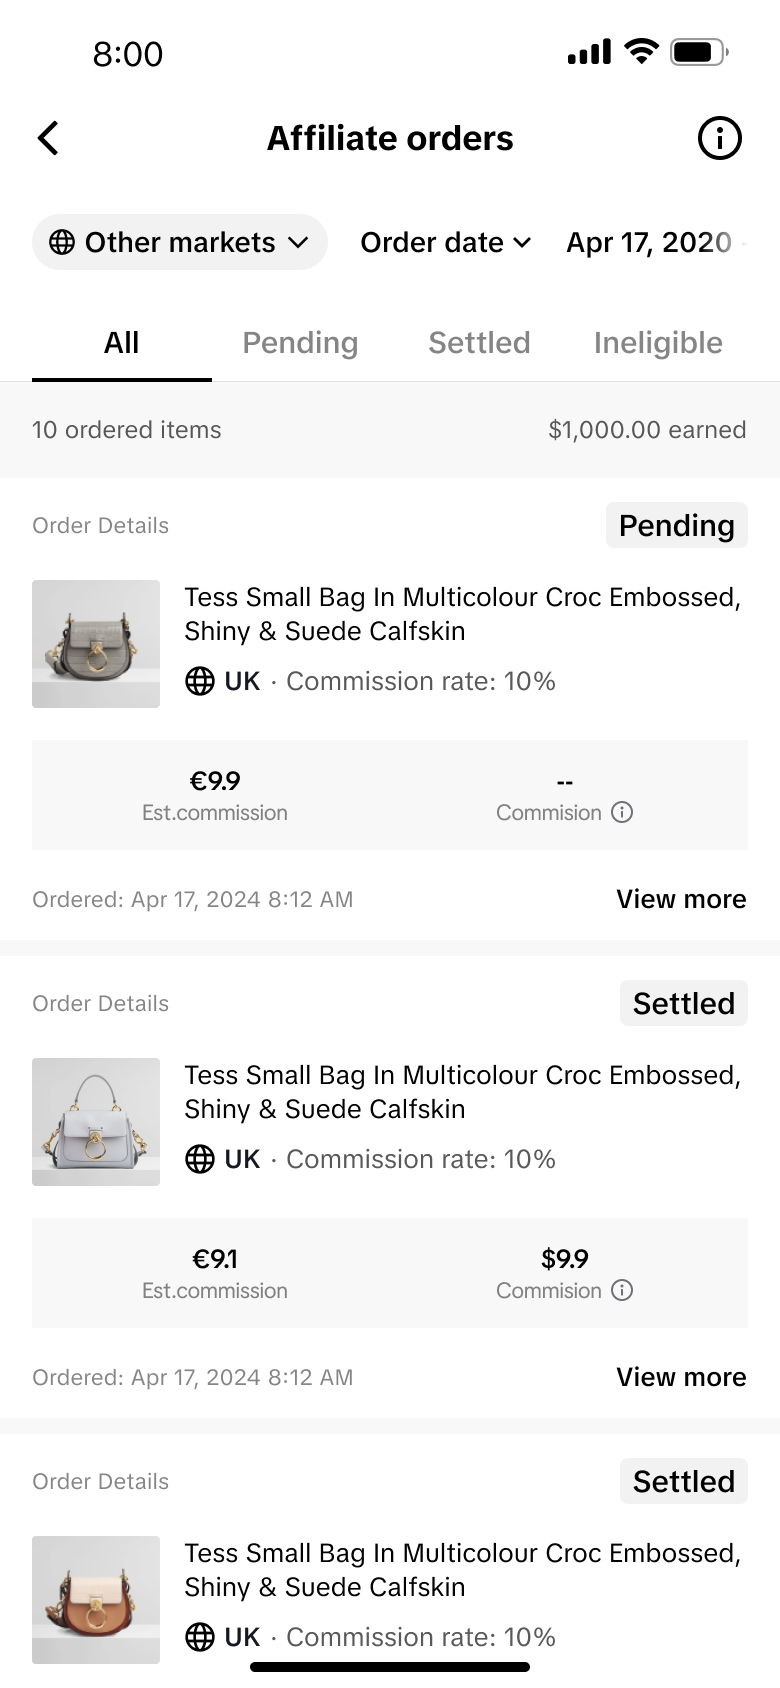Tap info icon beside first order's Commision
780x1688 pixels.
[622, 812]
